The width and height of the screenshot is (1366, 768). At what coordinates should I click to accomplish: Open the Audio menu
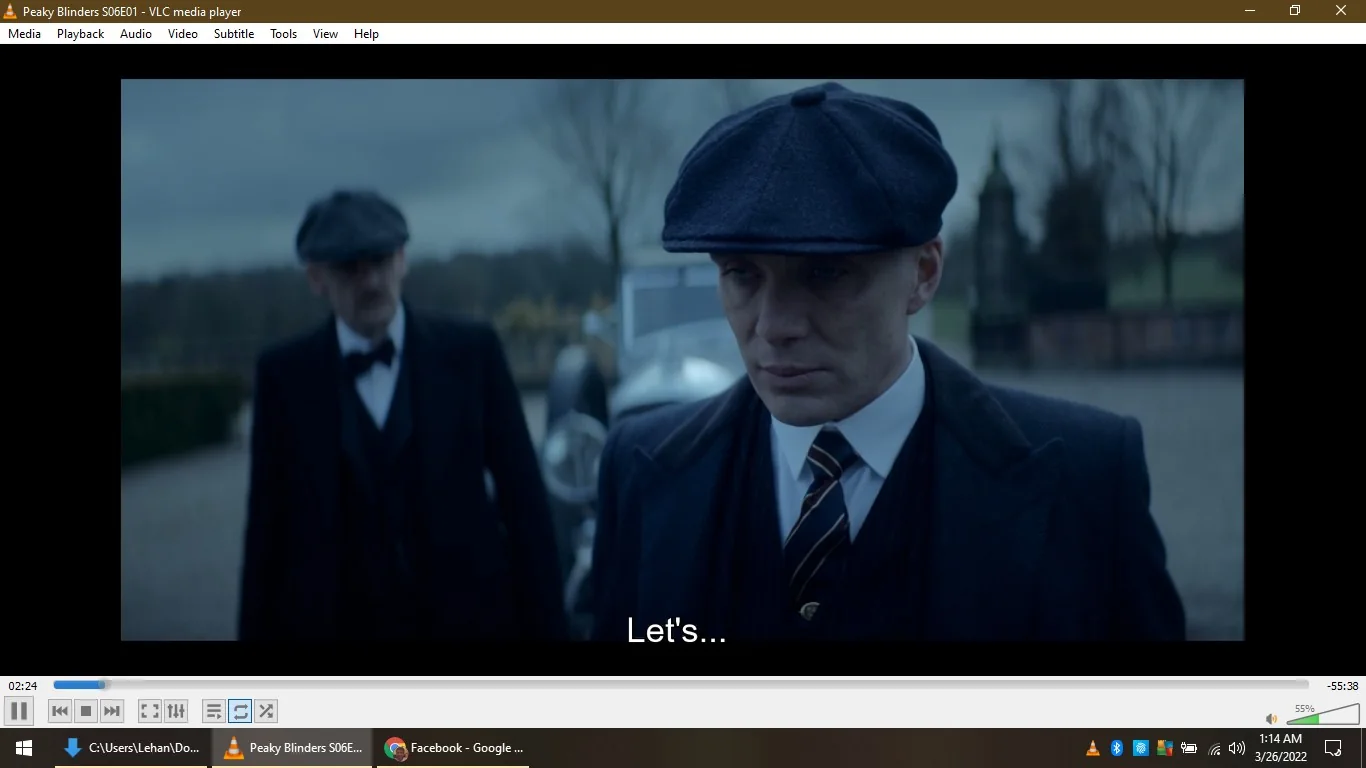click(136, 34)
